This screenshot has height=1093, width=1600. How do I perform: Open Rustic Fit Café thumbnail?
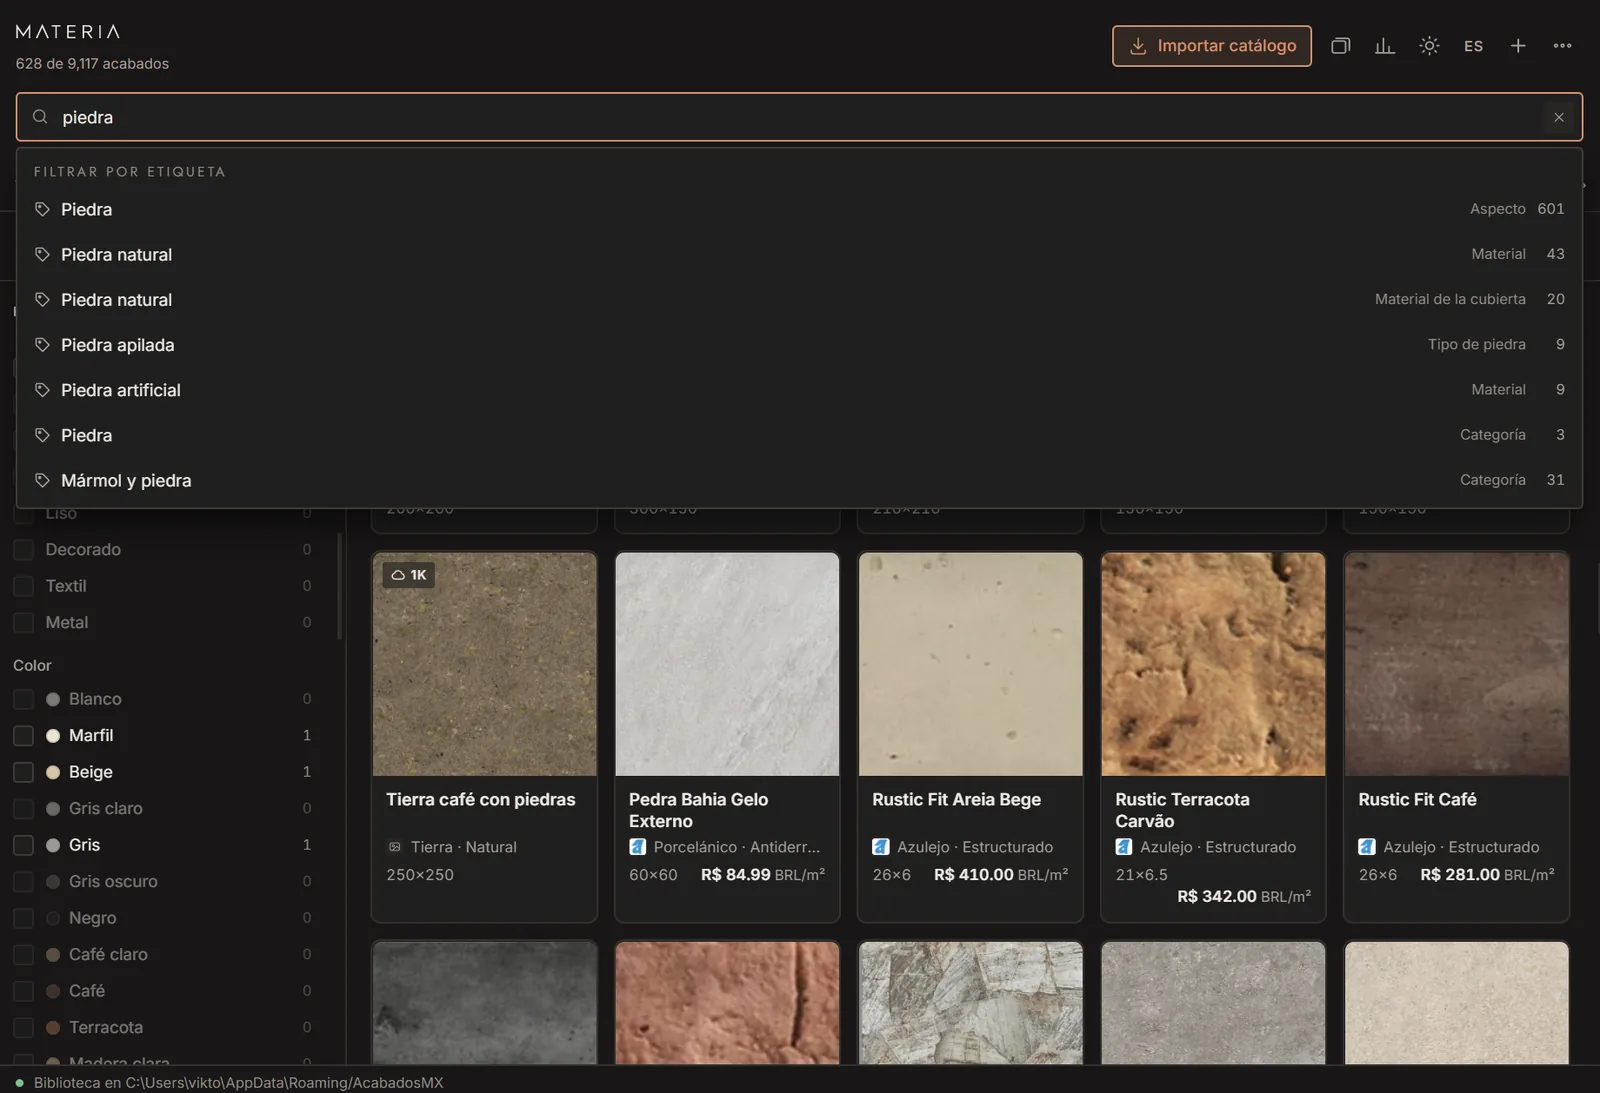click(x=1456, y=664)
